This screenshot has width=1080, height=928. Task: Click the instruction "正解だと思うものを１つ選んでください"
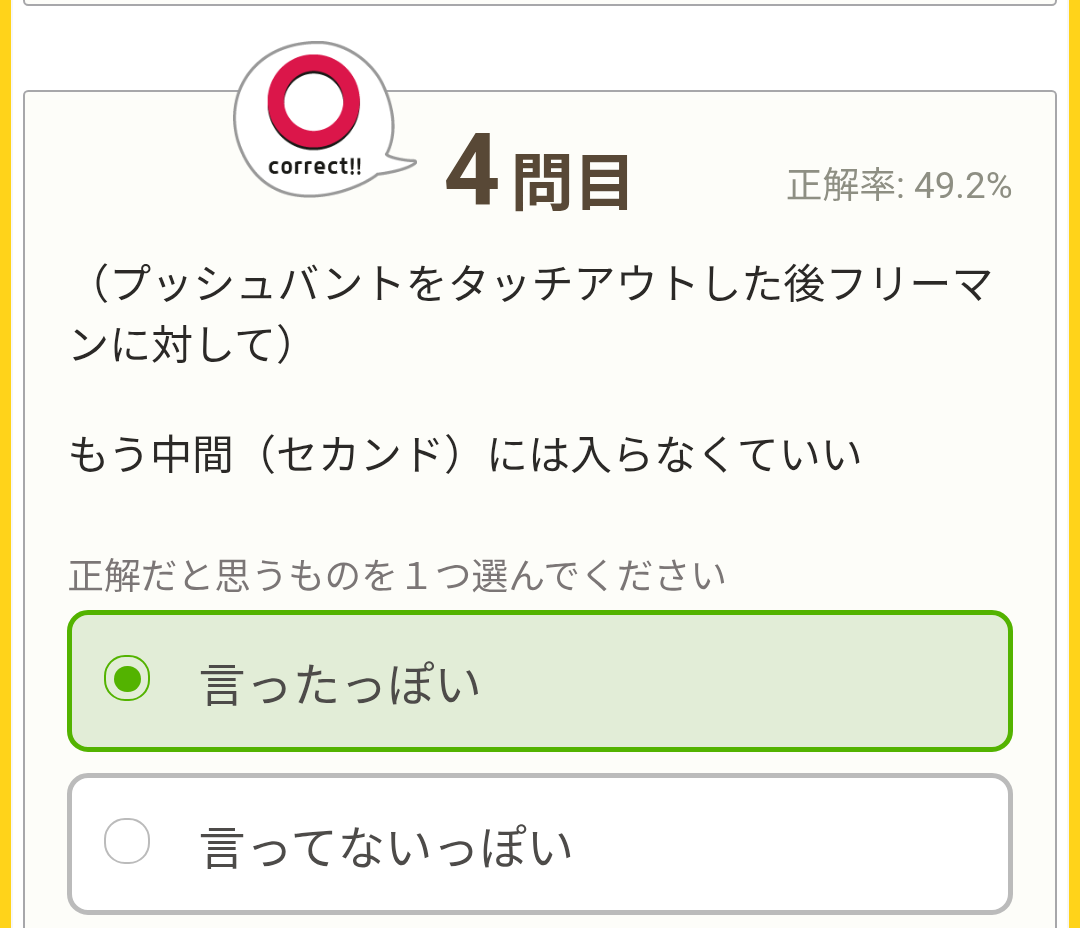click(397, 577)
